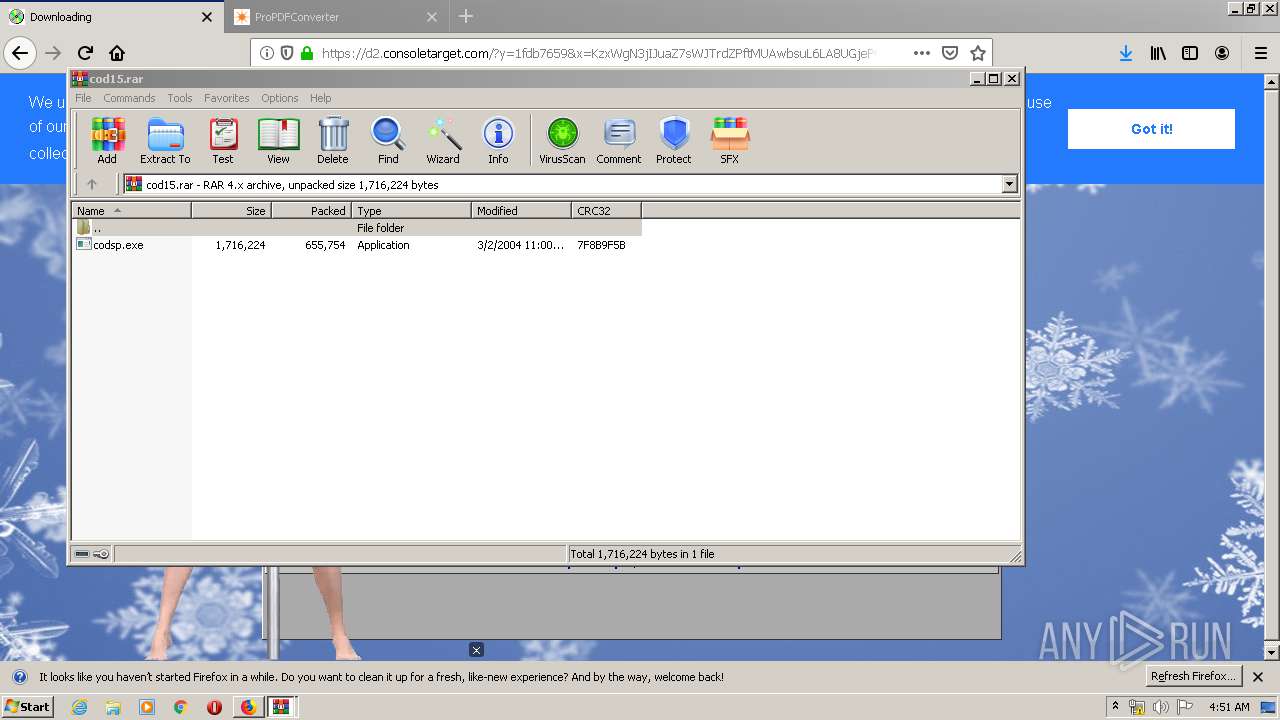This screenshot has height=720, width=1280.
Task: Sort by the CRC32 column header
Action: [606, 211]
